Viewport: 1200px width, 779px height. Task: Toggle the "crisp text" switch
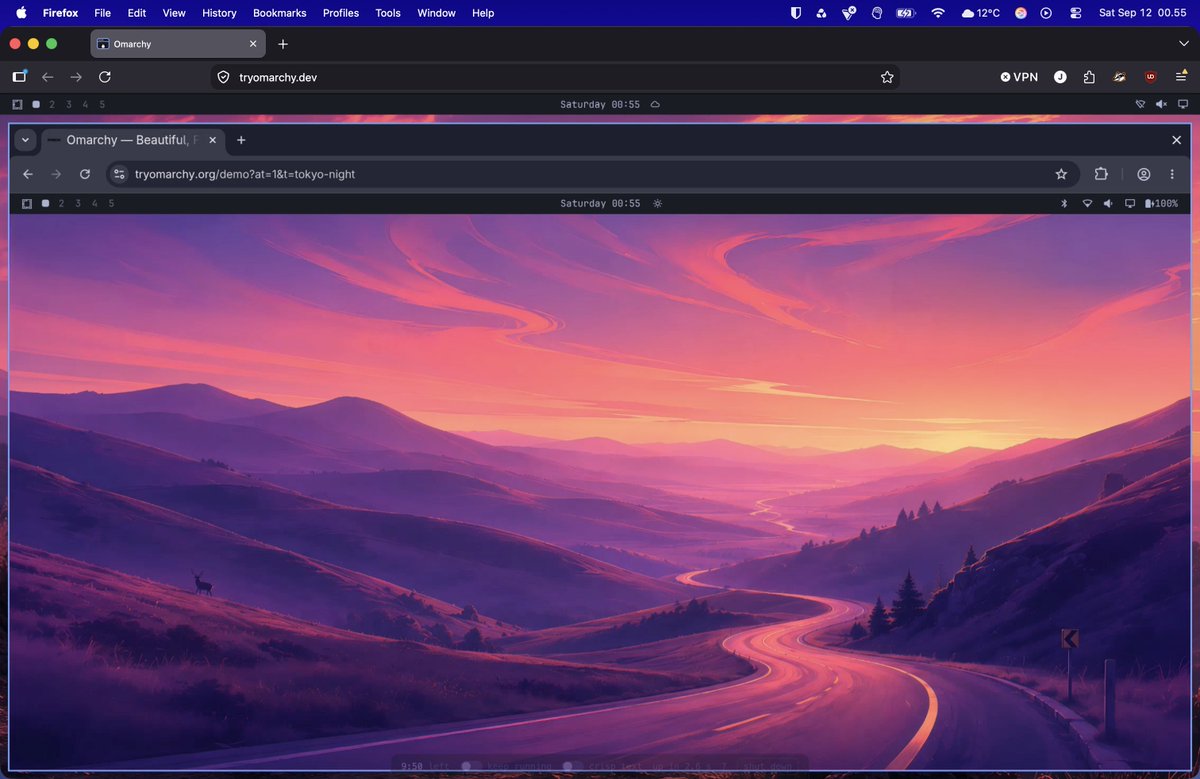point(573,766)
